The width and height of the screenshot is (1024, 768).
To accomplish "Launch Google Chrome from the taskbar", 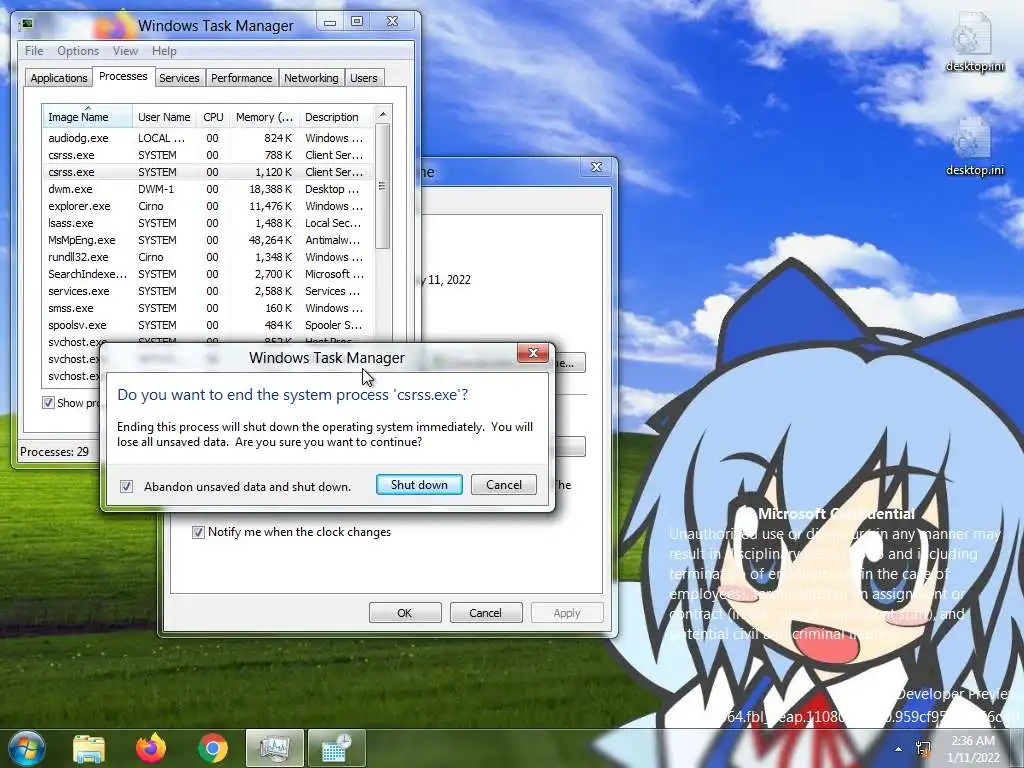I will (x=213, y=748).
